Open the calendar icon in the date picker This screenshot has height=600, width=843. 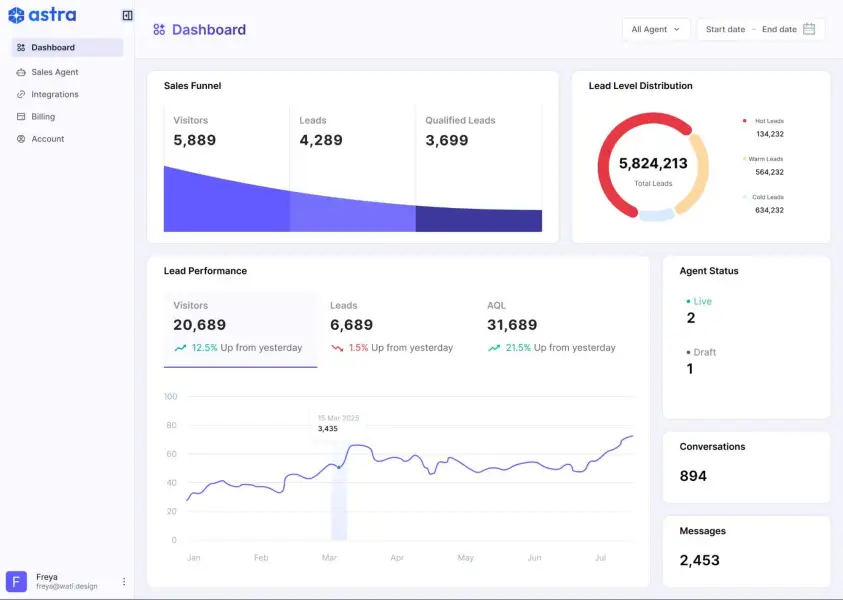(809, 29)
